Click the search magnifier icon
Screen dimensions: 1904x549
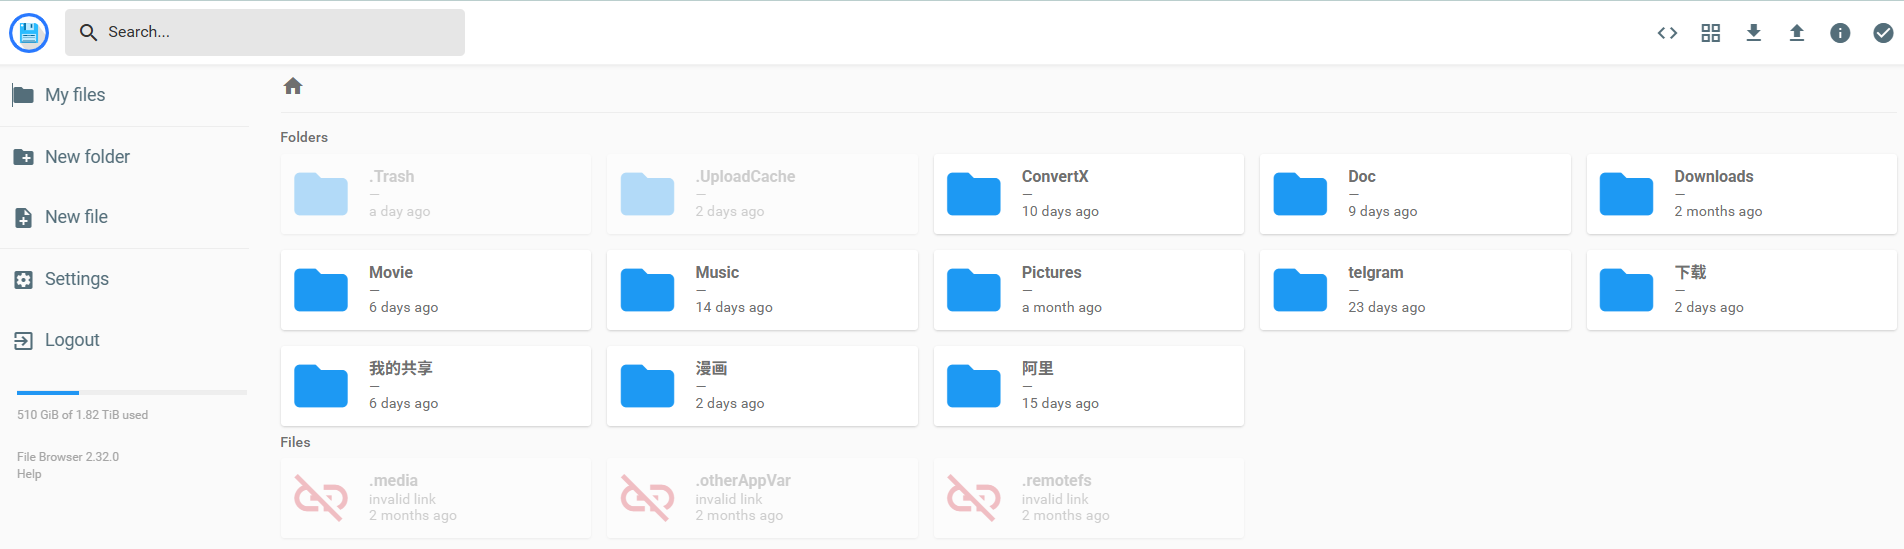pyautogui.click(x=88, y=32)
